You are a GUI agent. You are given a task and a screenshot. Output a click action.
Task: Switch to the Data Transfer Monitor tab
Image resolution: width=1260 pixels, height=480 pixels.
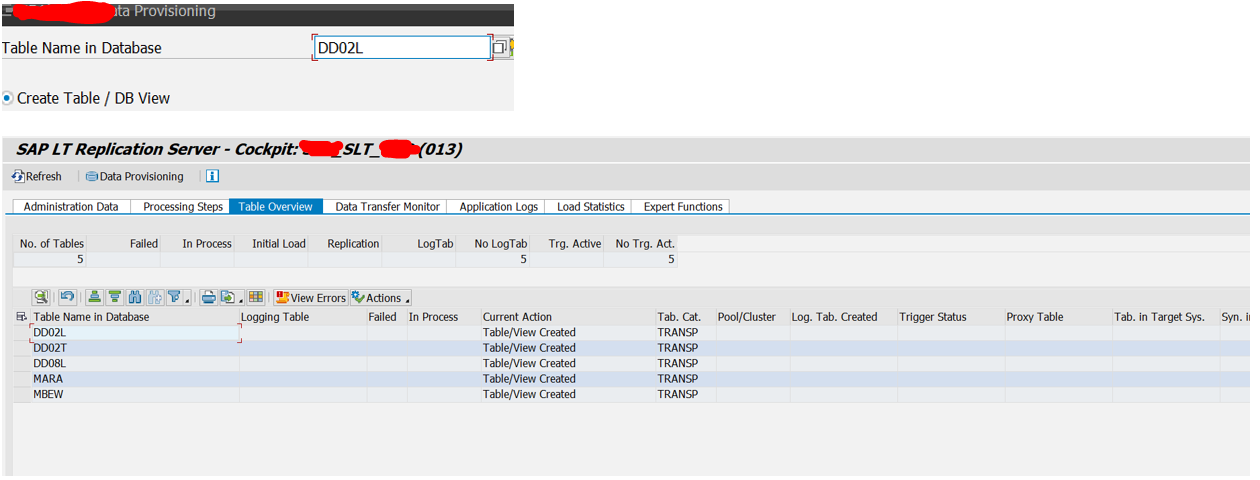[x=387, y=207]
